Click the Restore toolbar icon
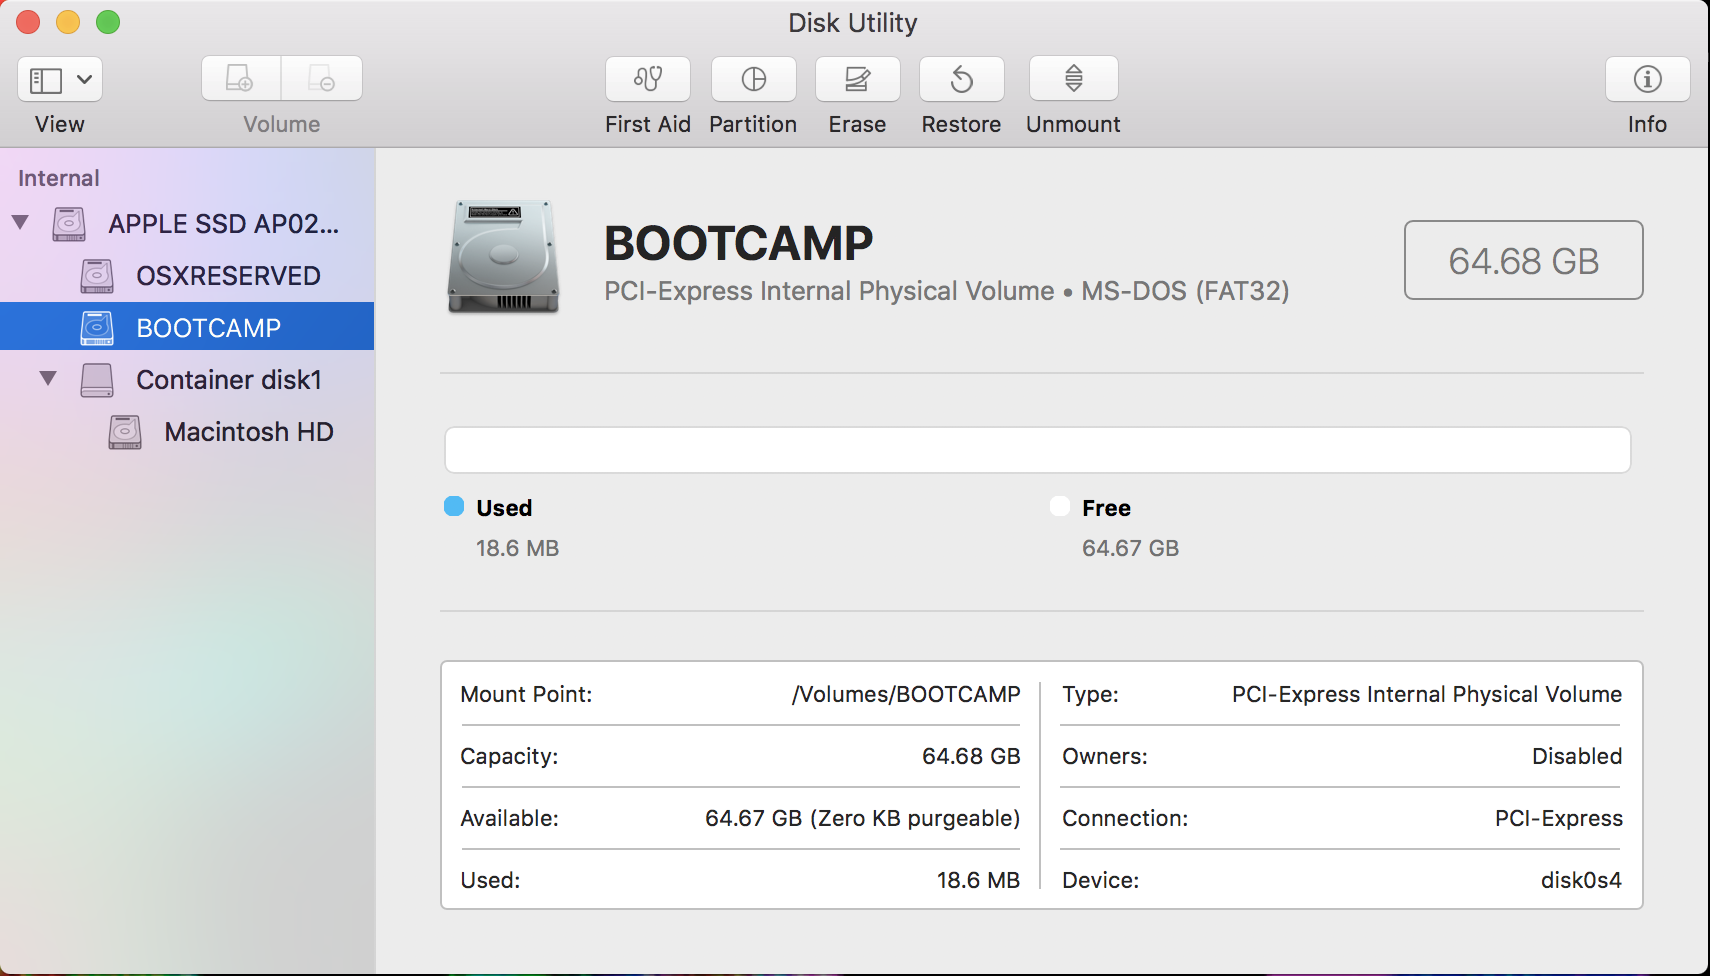Viewport: 1710px width, 976px height. 962,79
